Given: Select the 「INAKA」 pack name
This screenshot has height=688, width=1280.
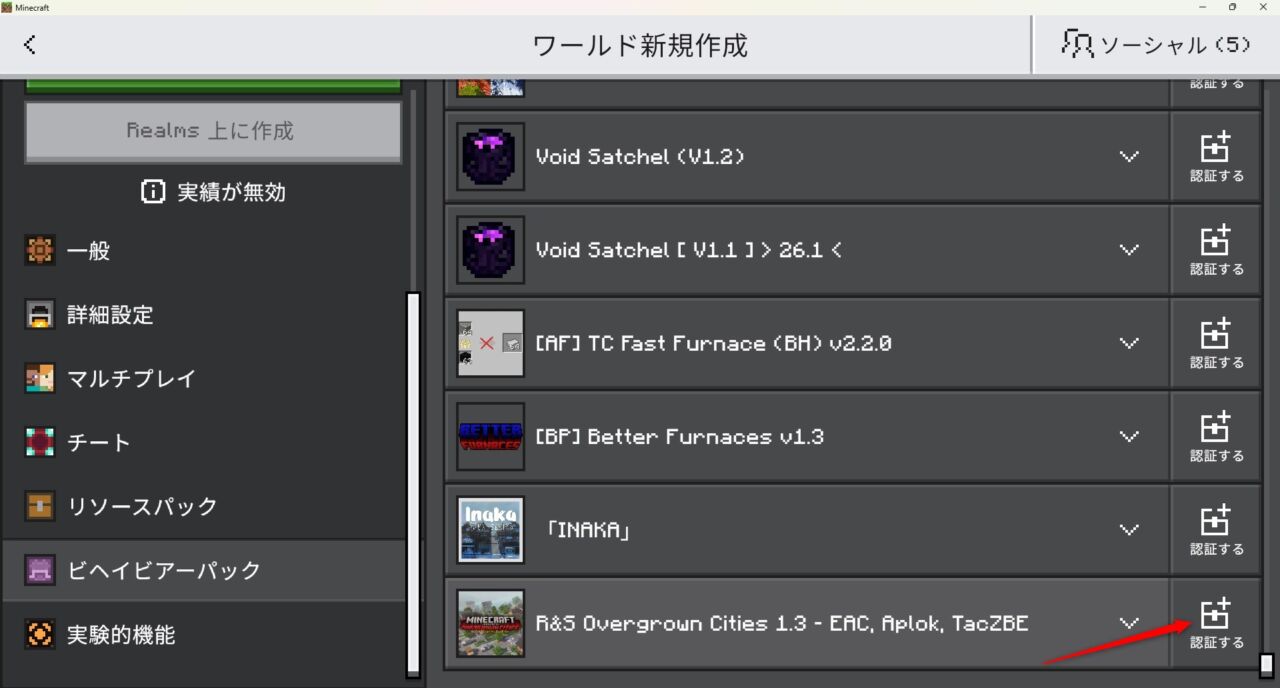Looking at the screenshot, I should (588, 530).
